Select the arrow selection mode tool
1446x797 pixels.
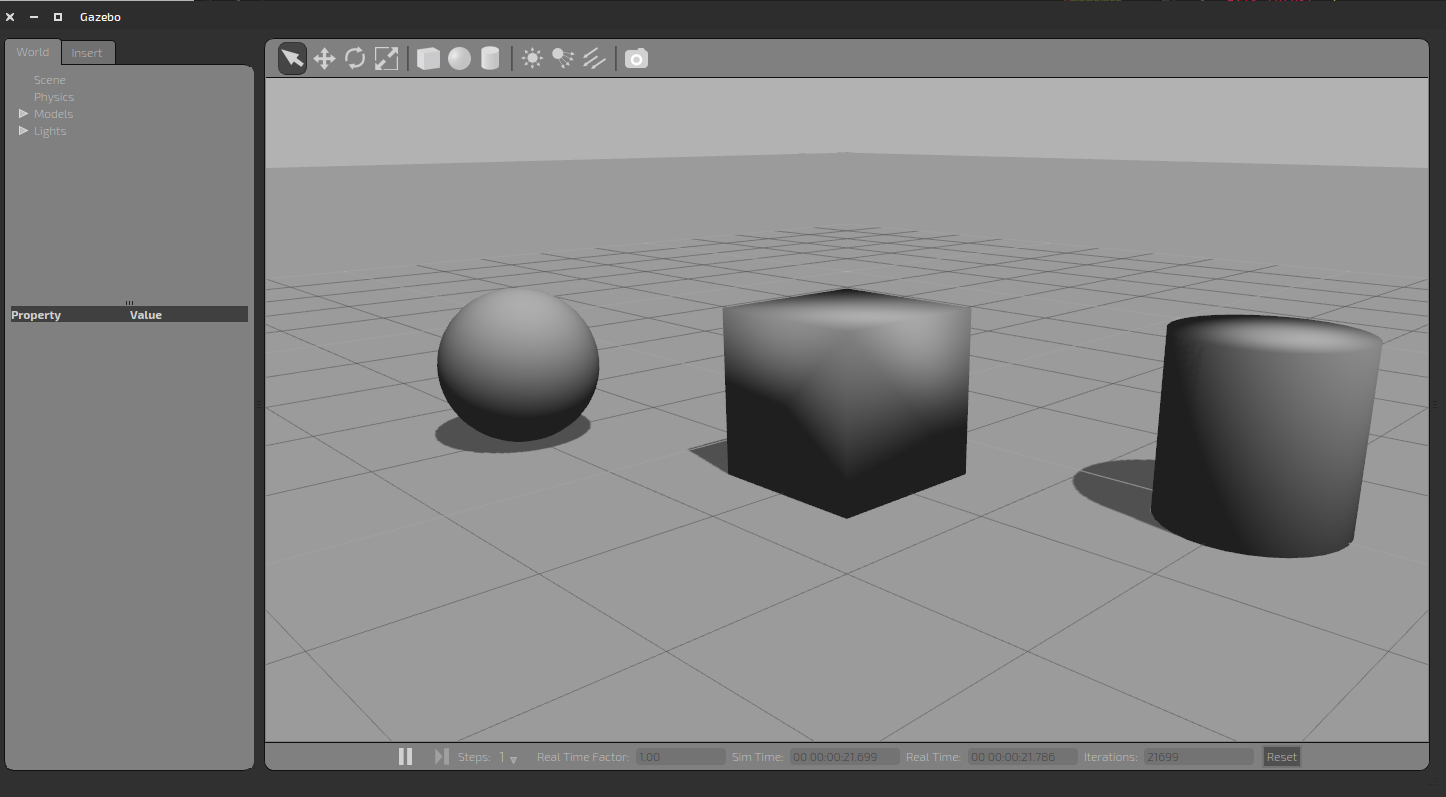(292, 59)
